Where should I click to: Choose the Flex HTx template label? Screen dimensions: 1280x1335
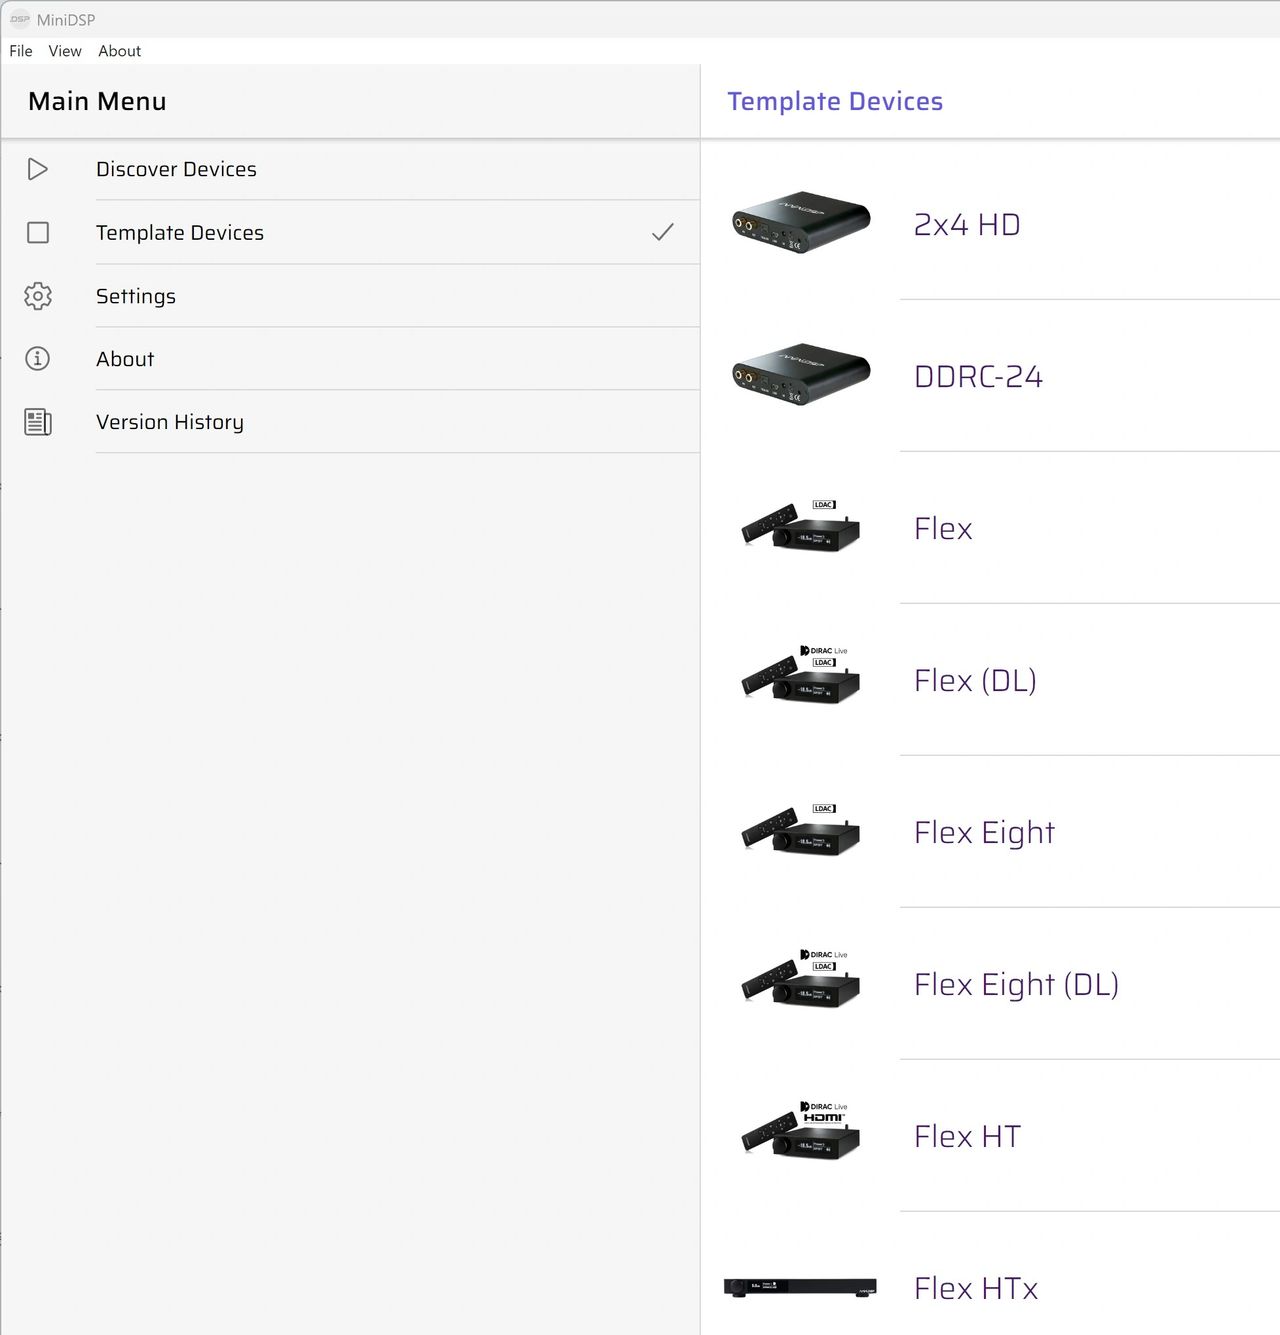[x=976, y=1288]
